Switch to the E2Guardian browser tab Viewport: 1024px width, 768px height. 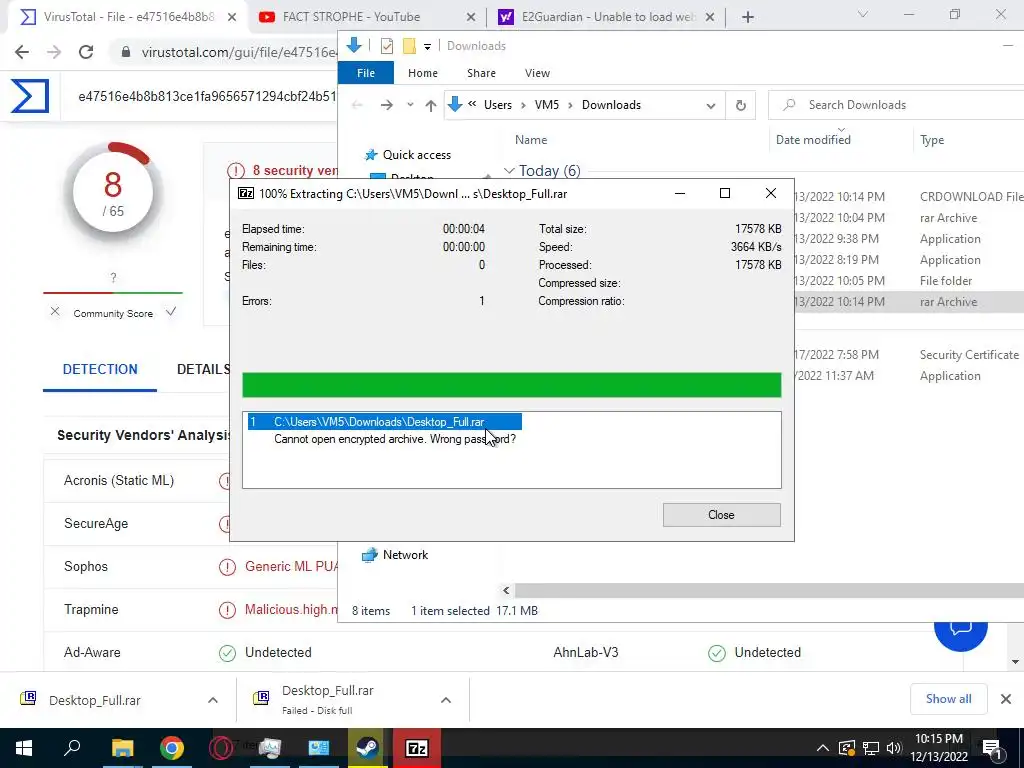[608, 16]
